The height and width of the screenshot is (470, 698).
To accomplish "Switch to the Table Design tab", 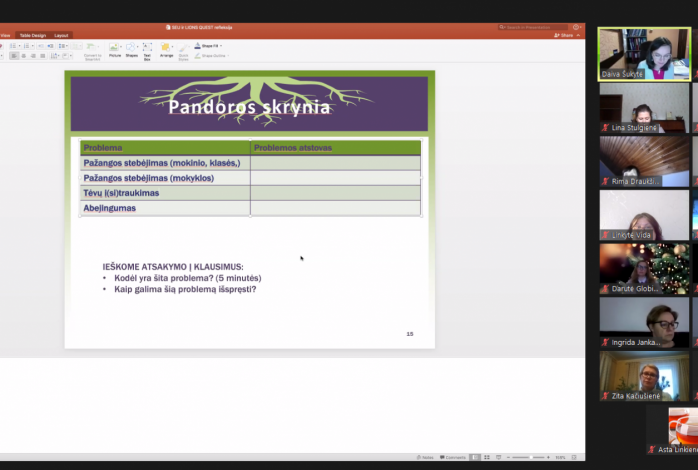I will pos(32,35).
